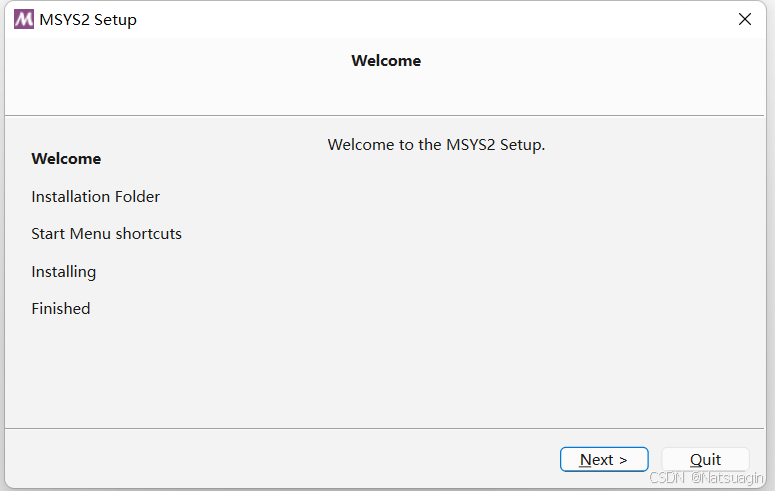Click the MSYS2 logo icon in title bar
775x491 pixels.
24,19
